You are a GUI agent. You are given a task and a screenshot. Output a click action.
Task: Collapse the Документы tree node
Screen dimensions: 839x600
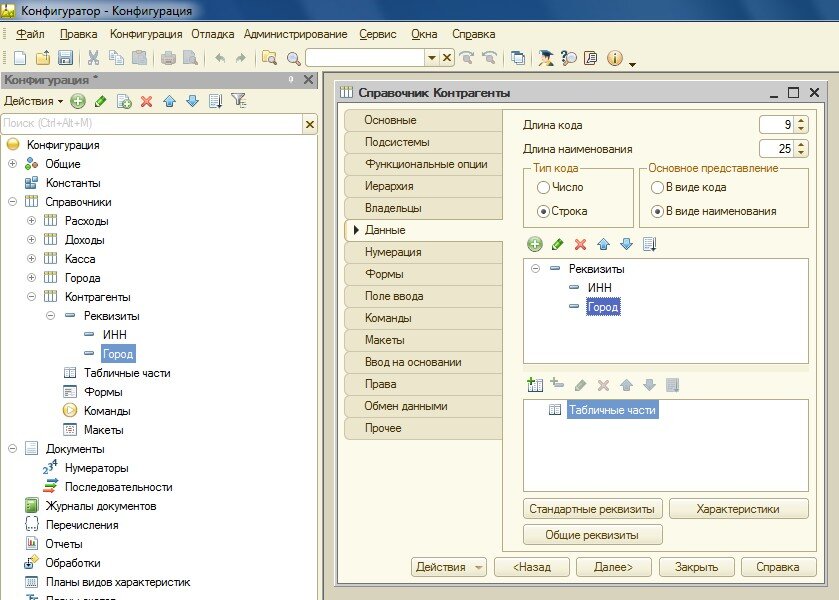click(x=12, y=449)
